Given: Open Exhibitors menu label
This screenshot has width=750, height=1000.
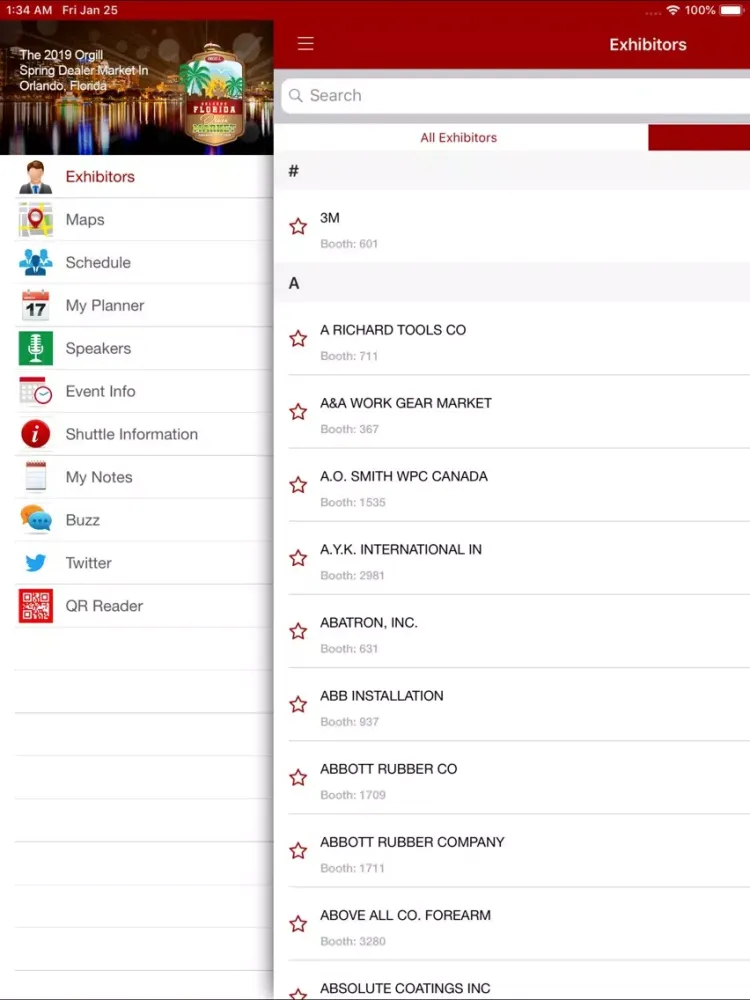Looking at the screenshot, I should pyautogui.click(x=100, y=177).
